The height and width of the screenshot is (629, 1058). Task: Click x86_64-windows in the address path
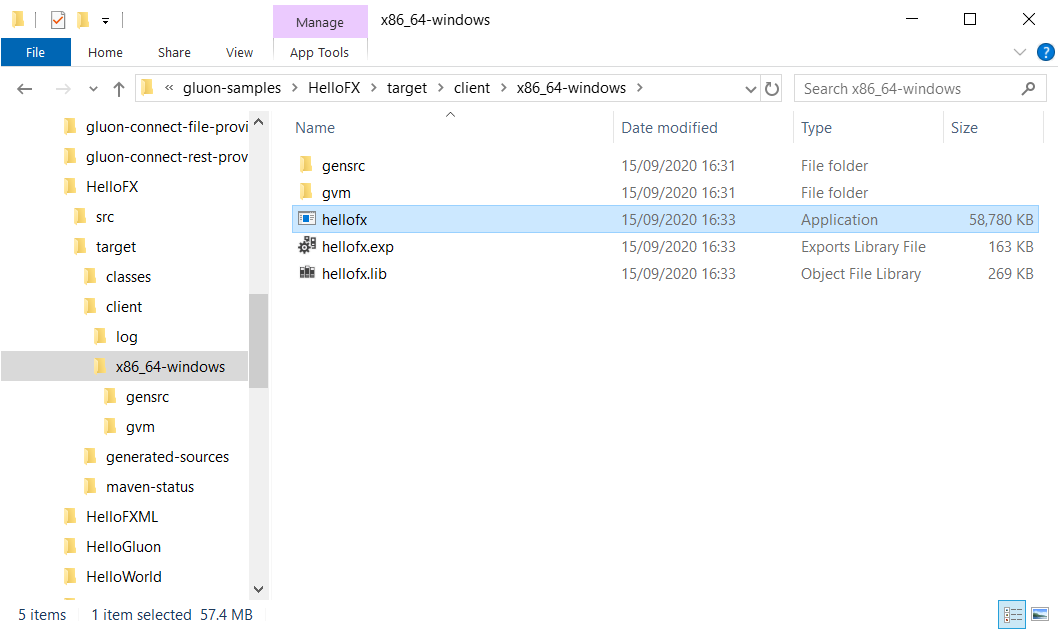point(572,88)
